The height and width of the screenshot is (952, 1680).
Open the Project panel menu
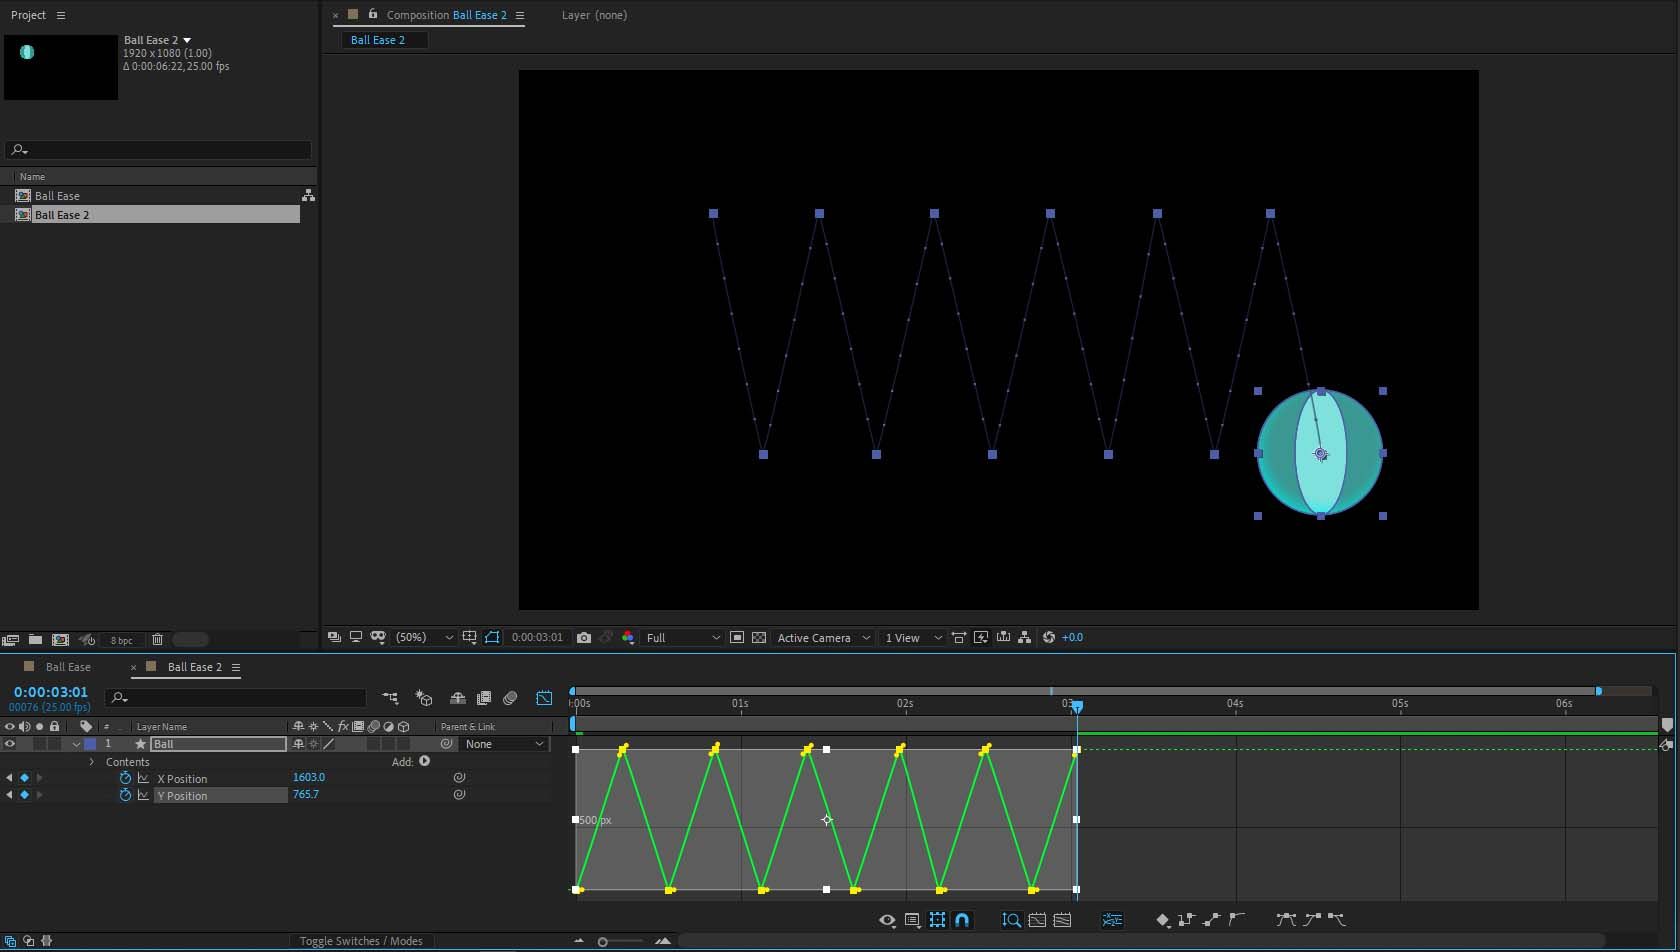(x=61, y=15)
